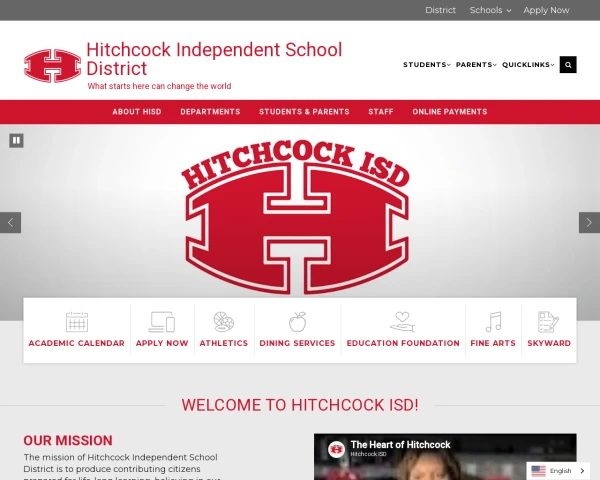Expand the Students menu
600x480 pixels.
[427, 65]
